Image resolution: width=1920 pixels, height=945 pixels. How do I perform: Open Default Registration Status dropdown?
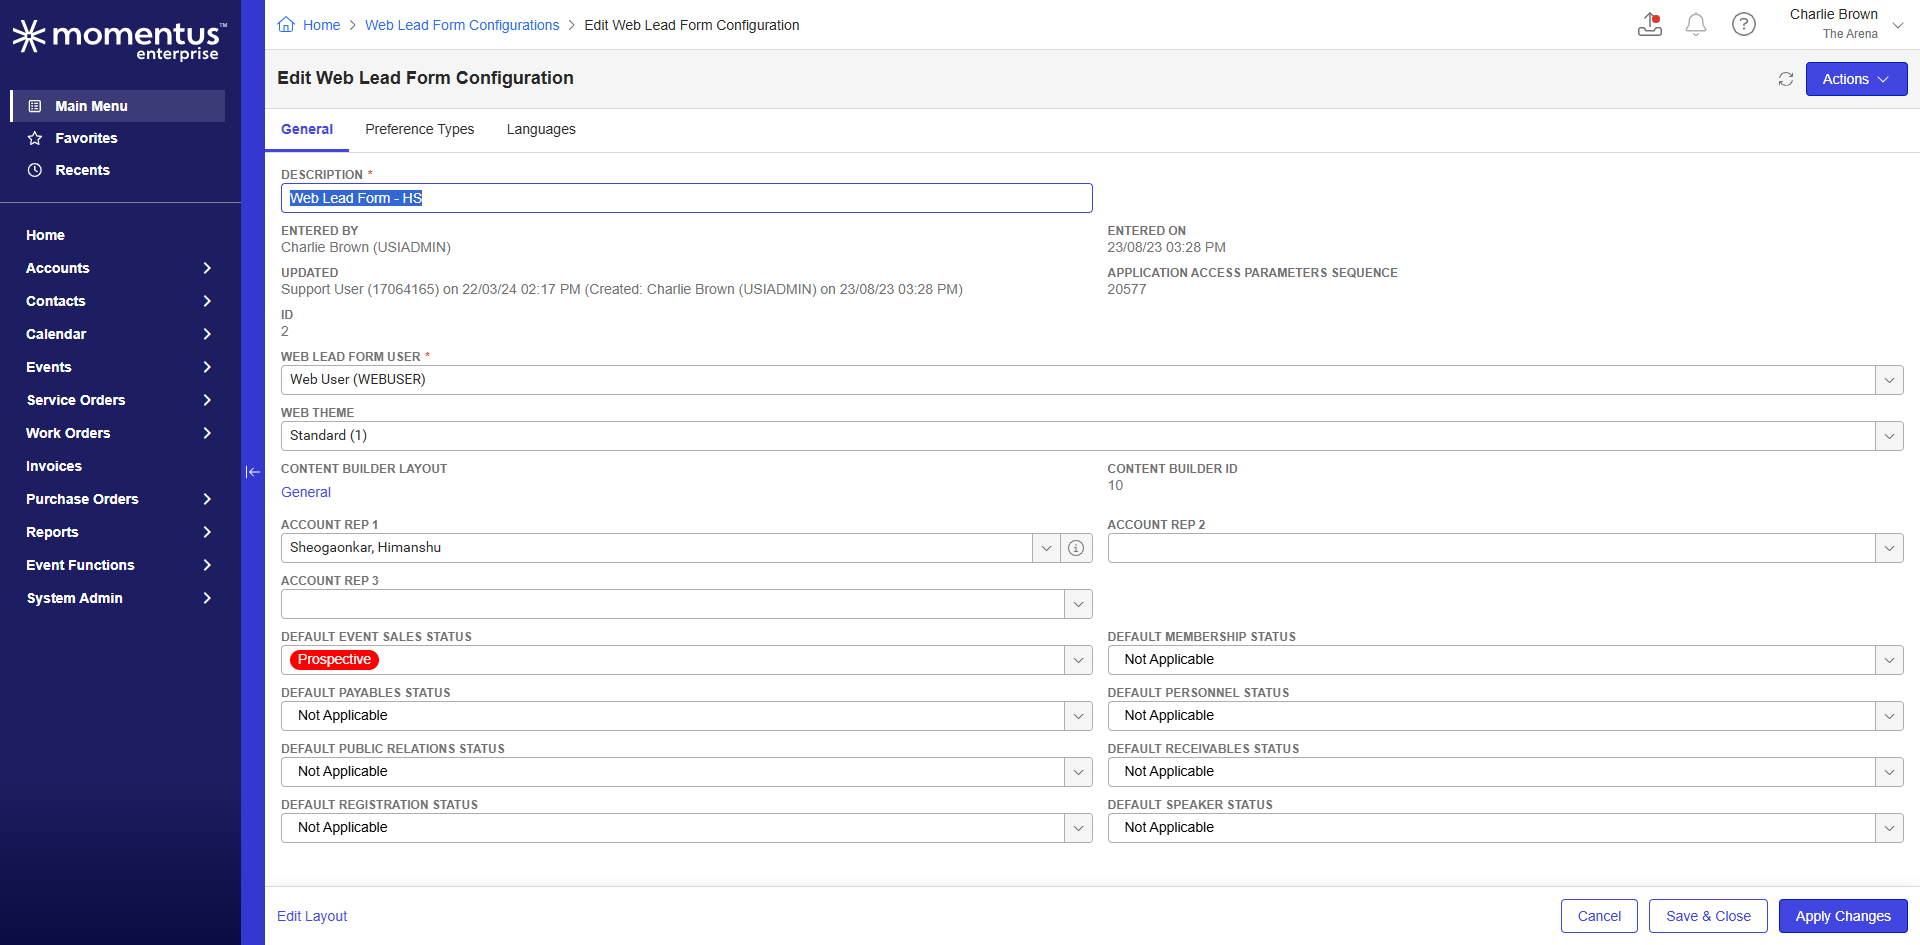tap(1078, 828)
